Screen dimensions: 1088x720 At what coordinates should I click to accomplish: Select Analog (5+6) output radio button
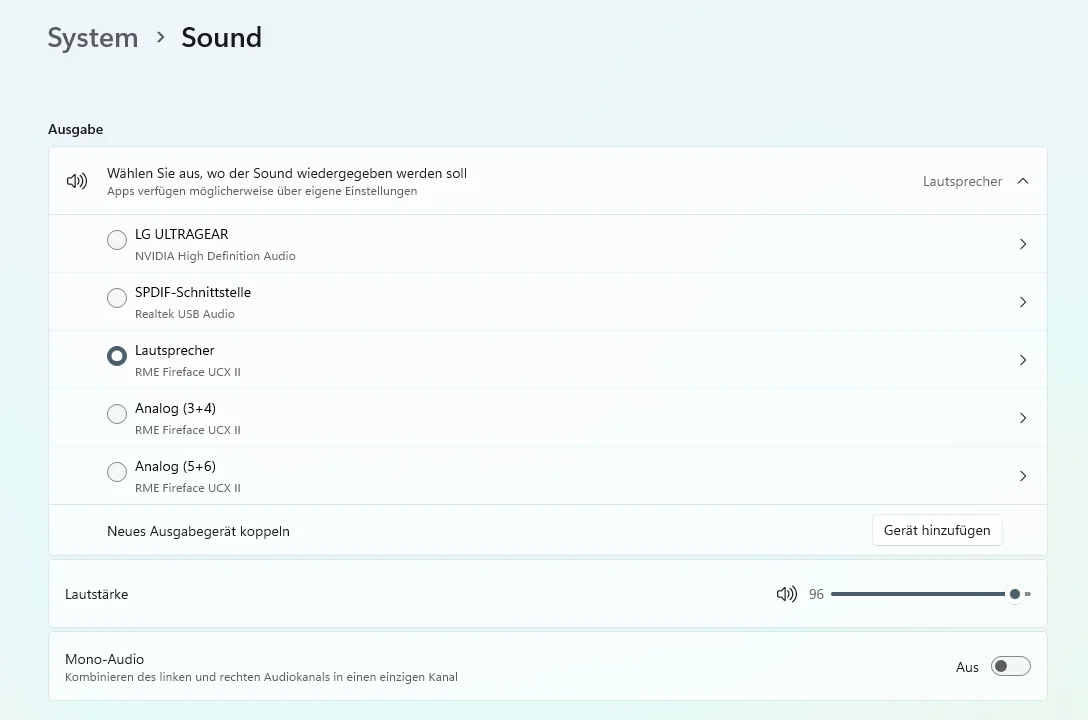pos(117,472)
